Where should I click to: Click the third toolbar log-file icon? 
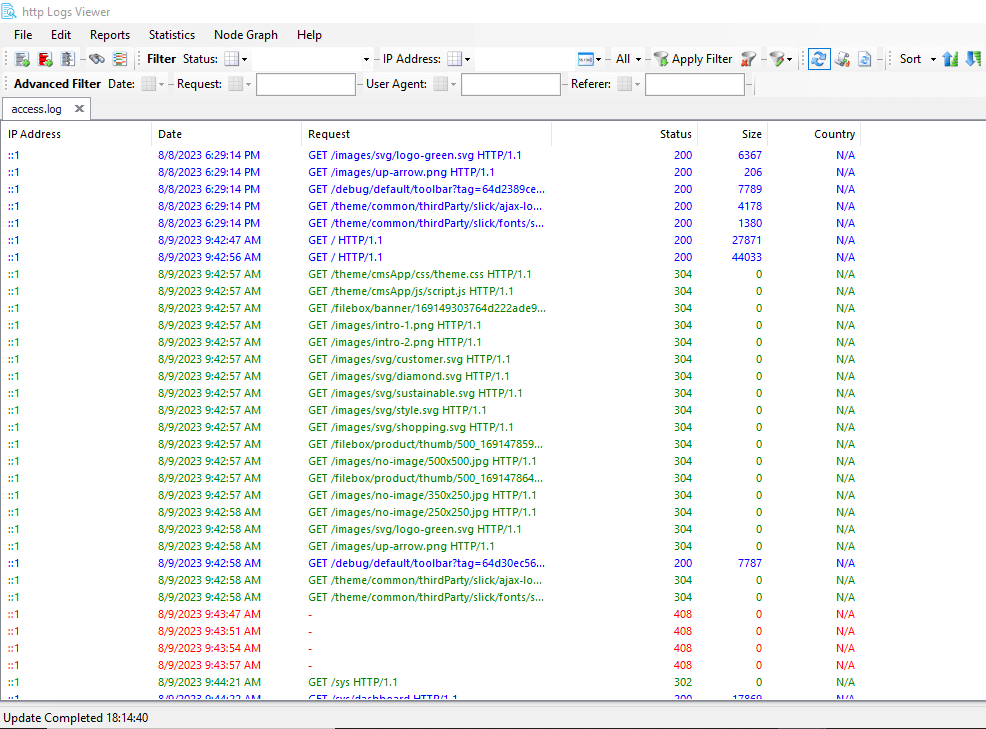pos(67,59)
